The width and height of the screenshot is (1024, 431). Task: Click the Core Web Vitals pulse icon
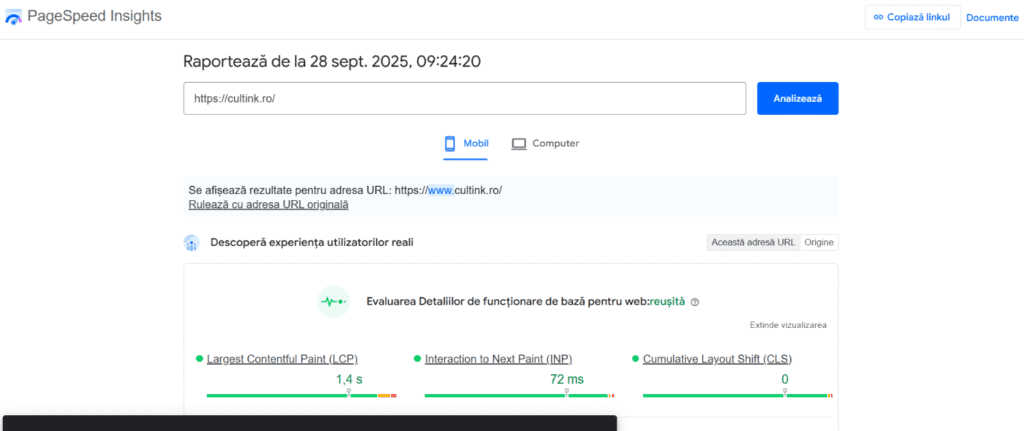334,302
